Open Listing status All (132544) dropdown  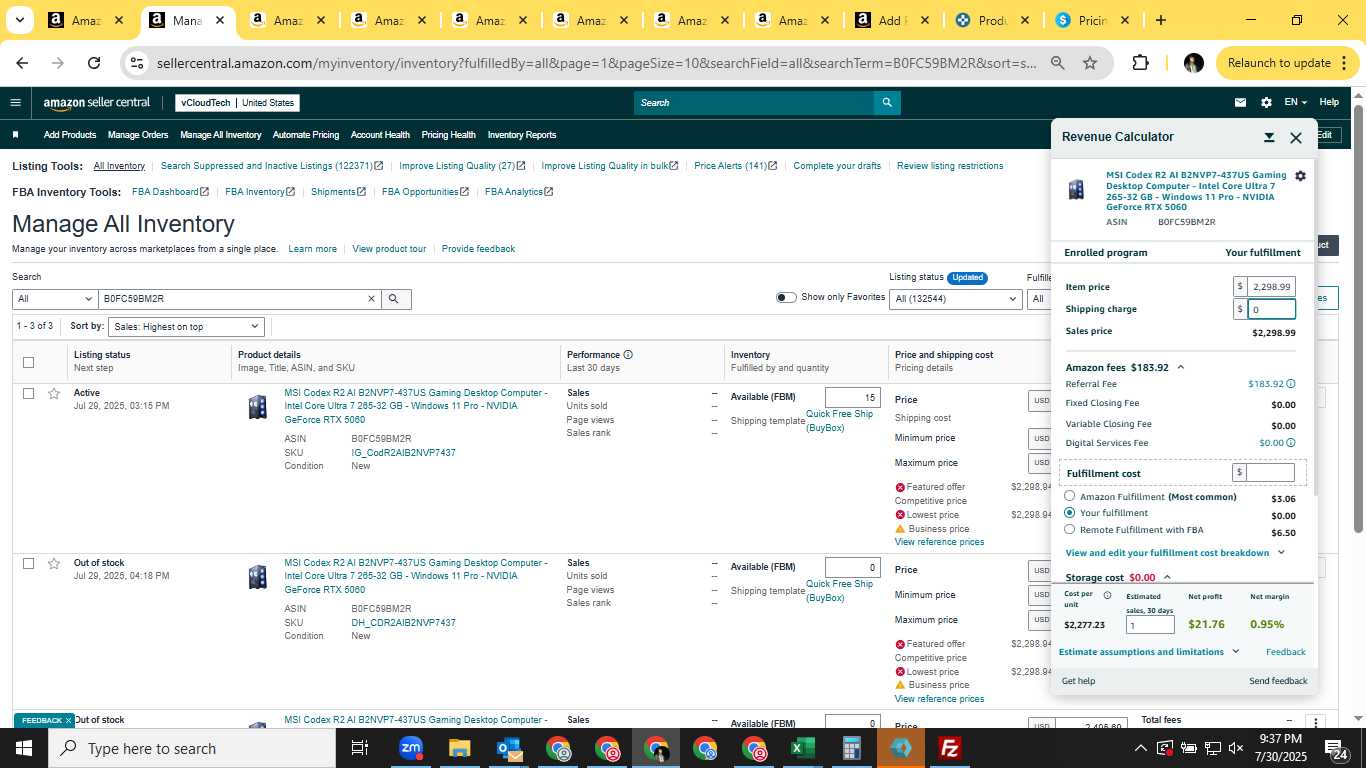pyautogui.click(x=956, y=298)
